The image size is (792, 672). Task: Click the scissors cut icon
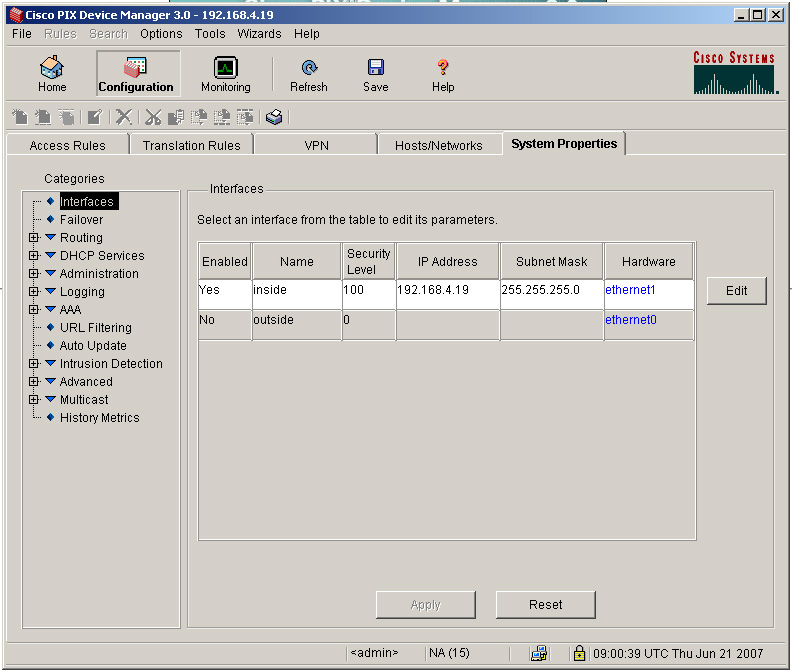click(x=153, y=117)
